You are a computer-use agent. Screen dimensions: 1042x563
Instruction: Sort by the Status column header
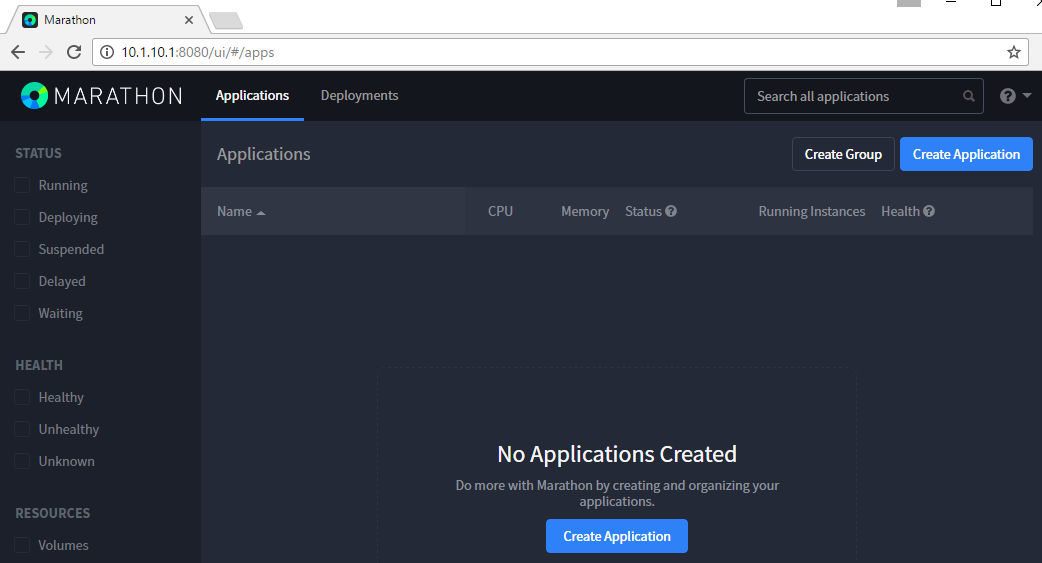(x=643, y=211)
